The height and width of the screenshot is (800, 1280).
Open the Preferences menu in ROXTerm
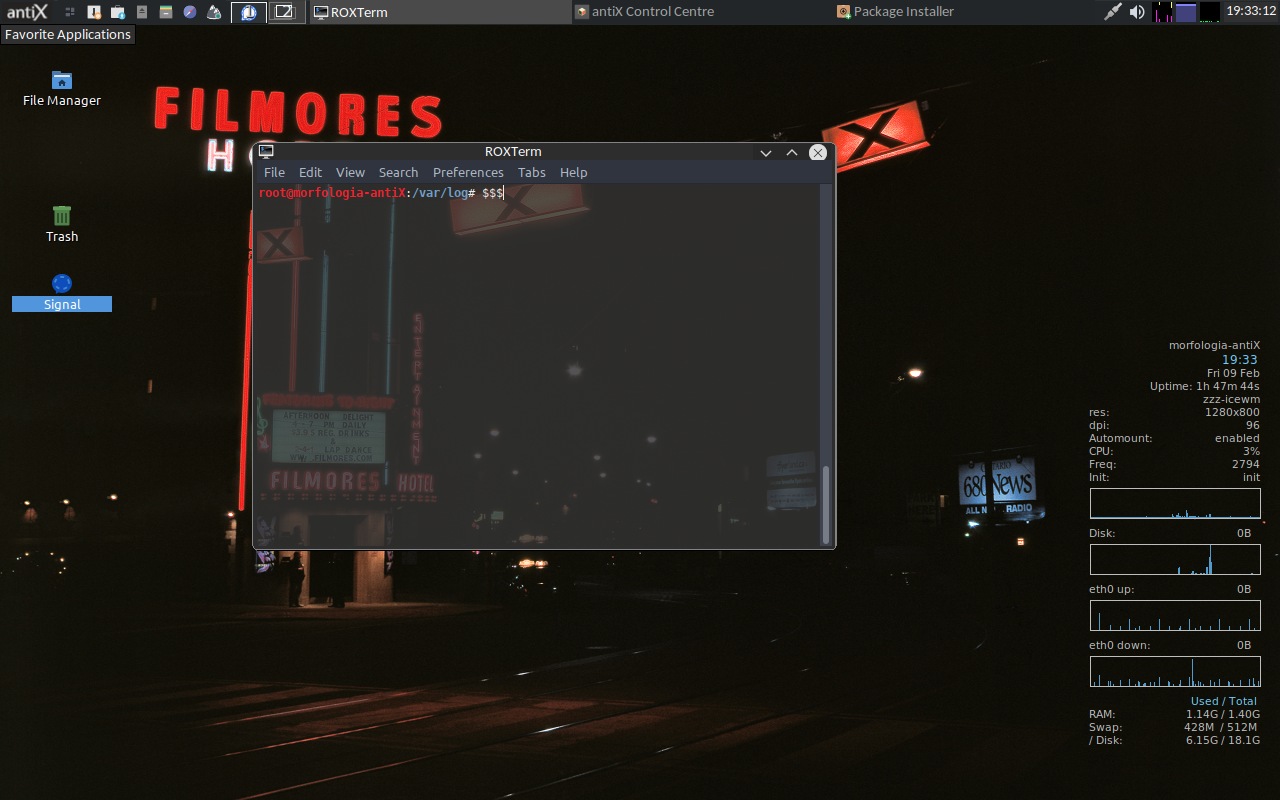[x=468, y=172]
